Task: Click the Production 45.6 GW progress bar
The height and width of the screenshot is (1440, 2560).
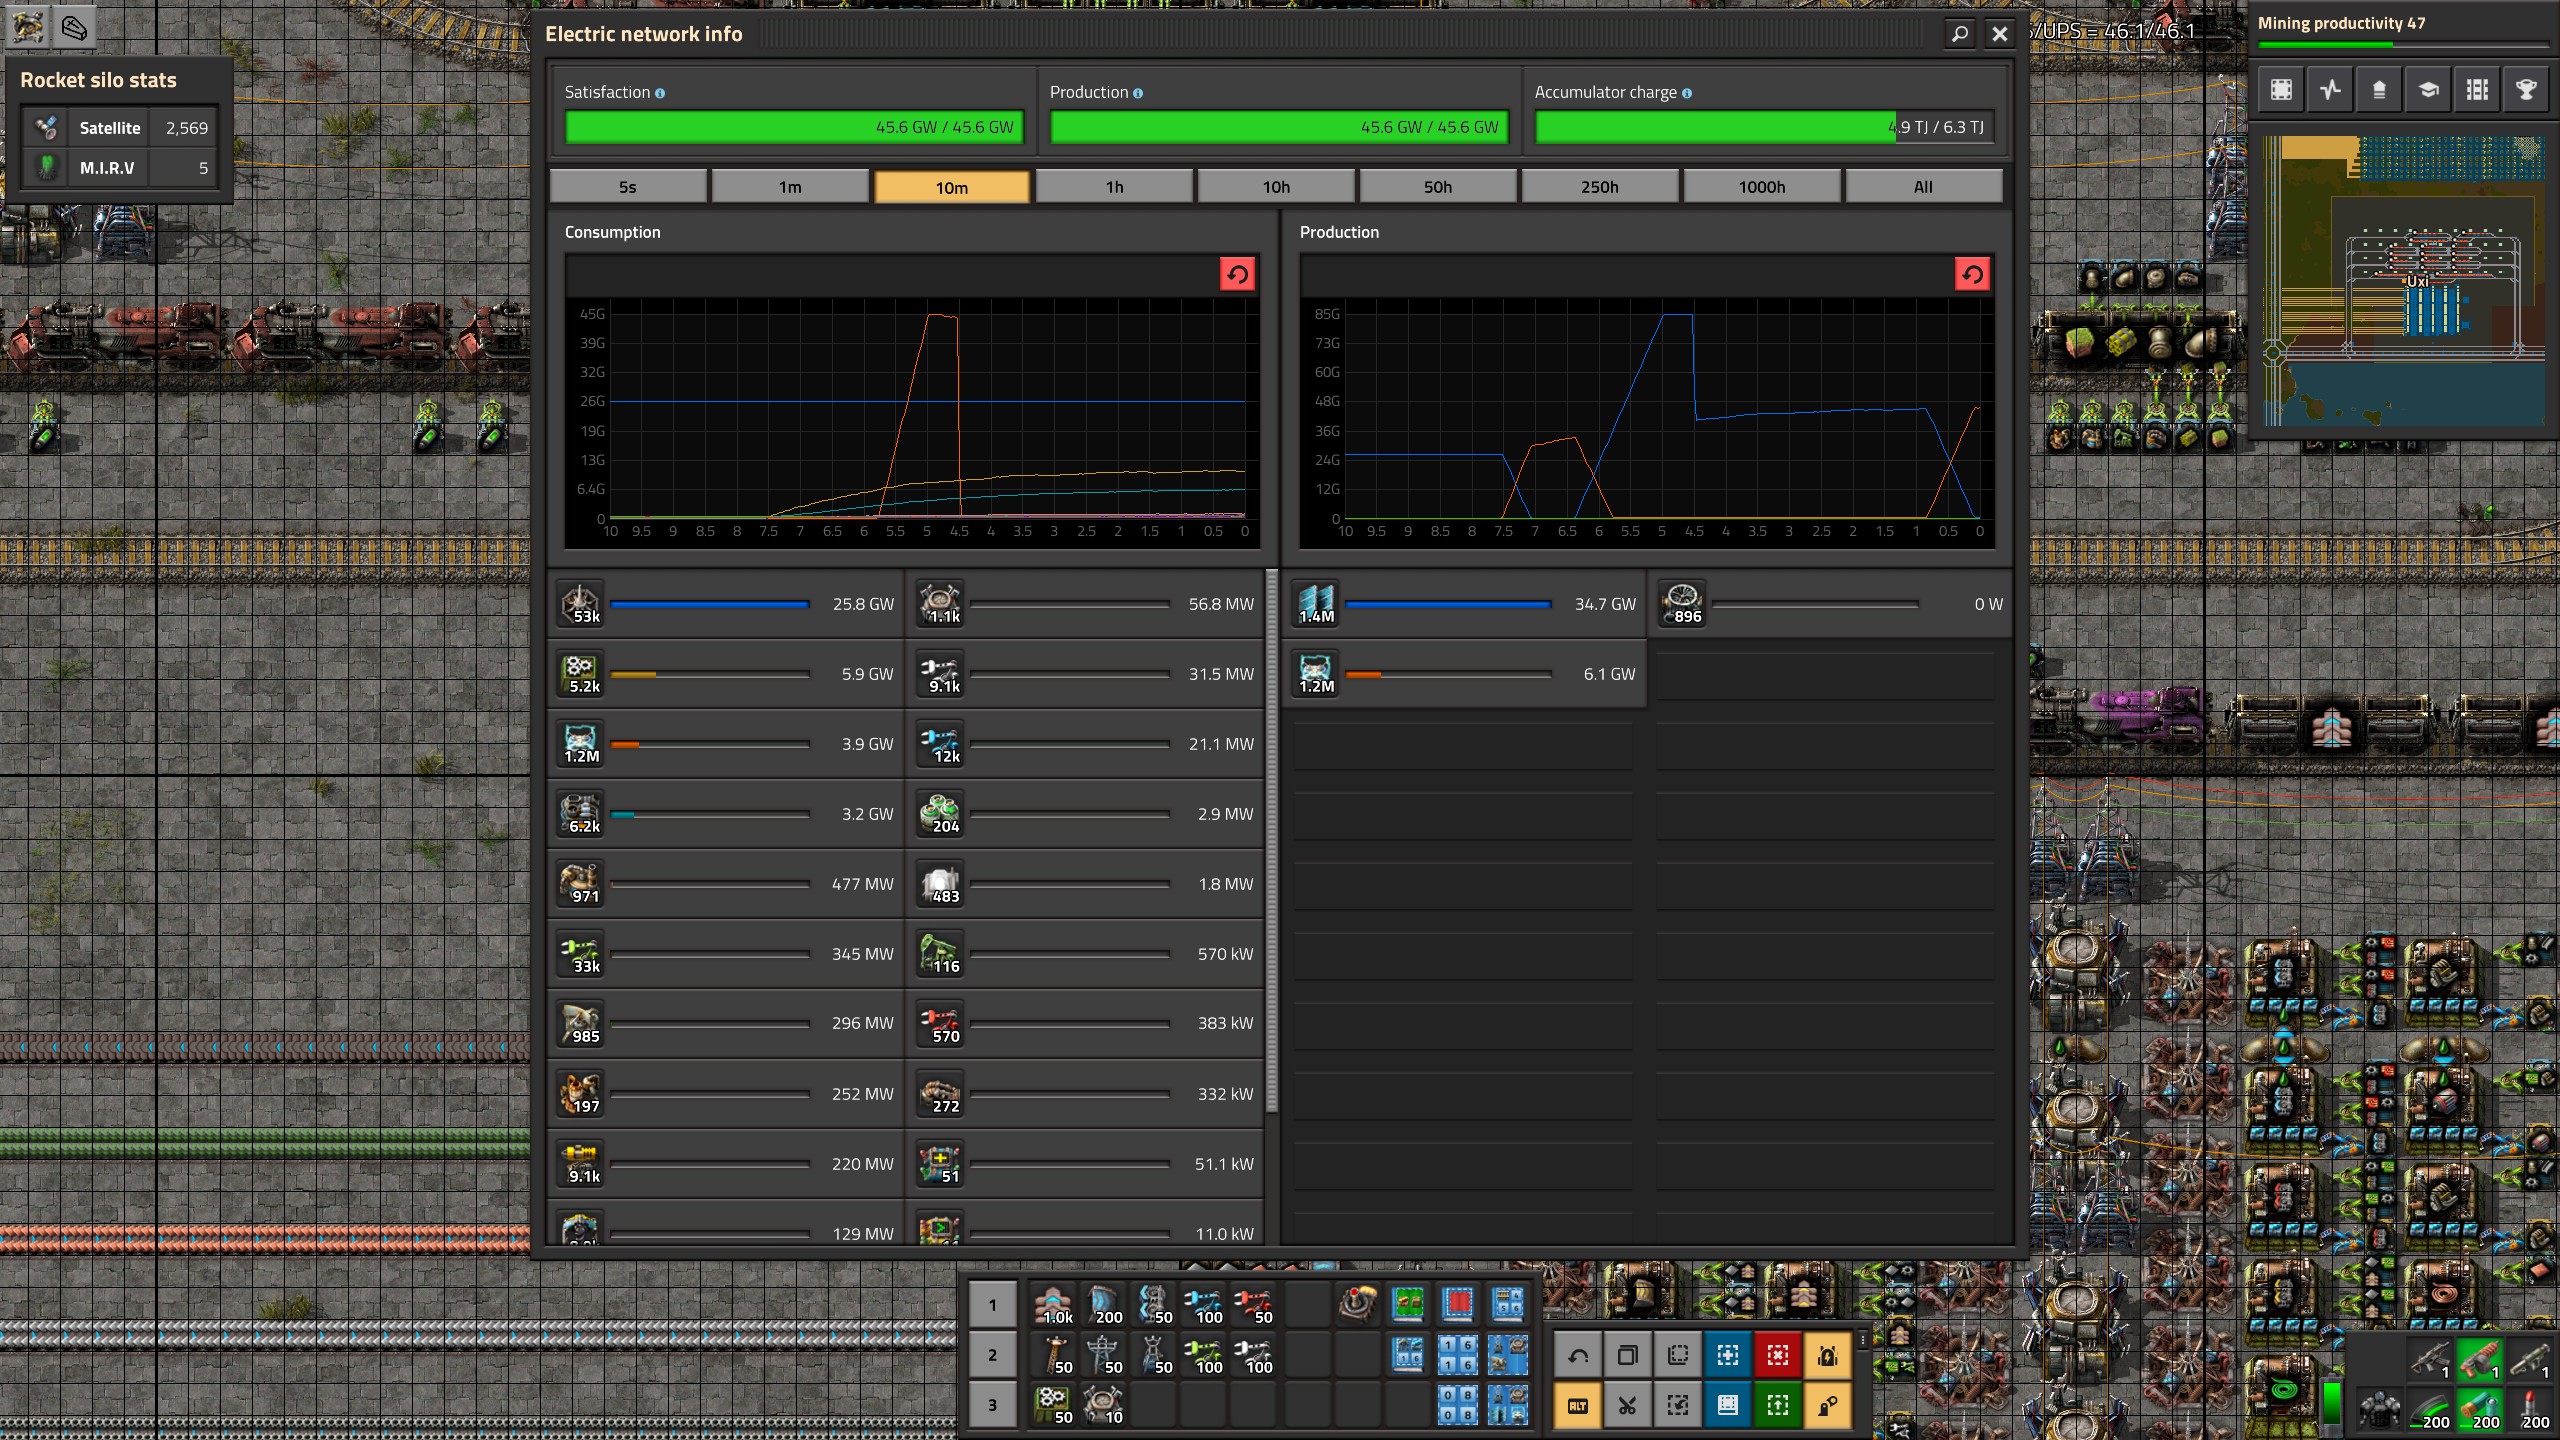Action: tap(1279, 127)
